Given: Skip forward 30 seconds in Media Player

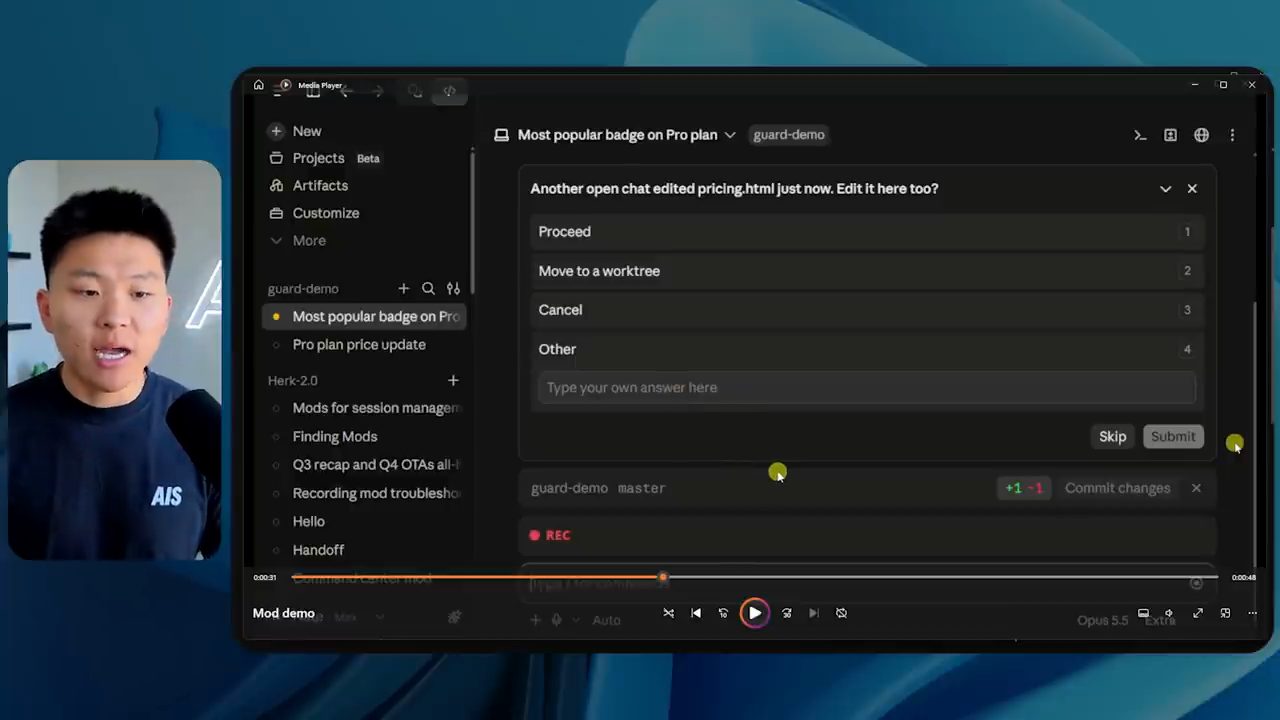Looking at the screenshot, I should tap(786, 613).
